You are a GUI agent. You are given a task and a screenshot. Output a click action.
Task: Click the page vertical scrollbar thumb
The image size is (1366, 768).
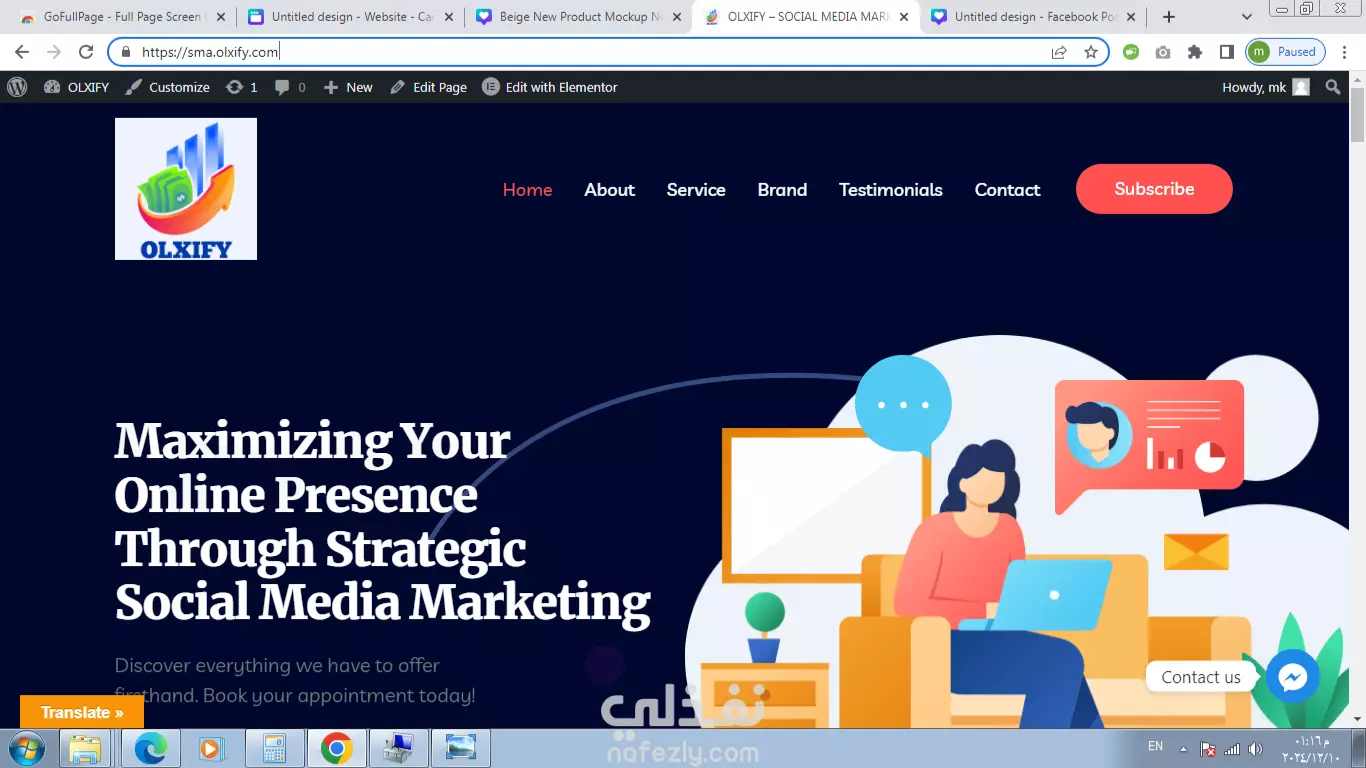pyautogui.click(x=1357, y=116)
